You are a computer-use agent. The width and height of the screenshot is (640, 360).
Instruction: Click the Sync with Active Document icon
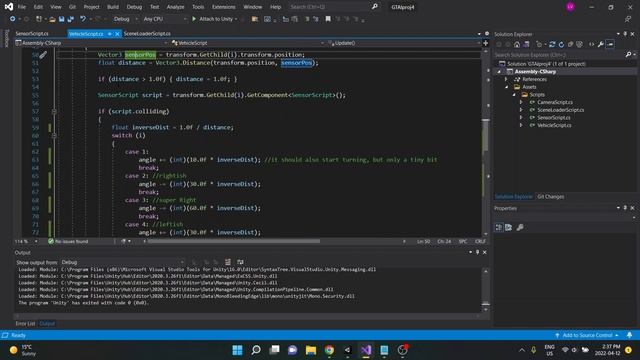point(552,44)
